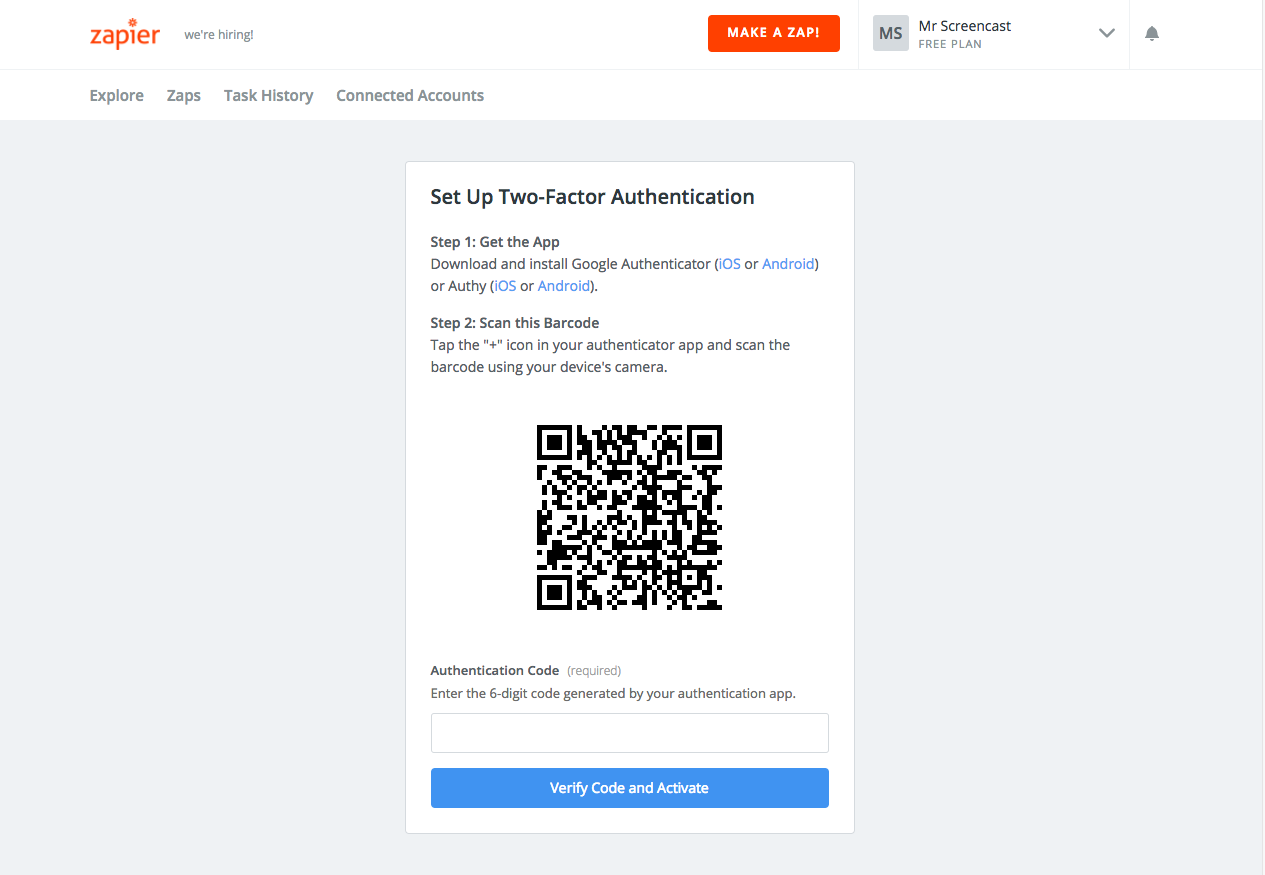The width and height of the screenshot is (1265, 875).
Task: Click the QR barcode image
Action: tap(629, 518)
